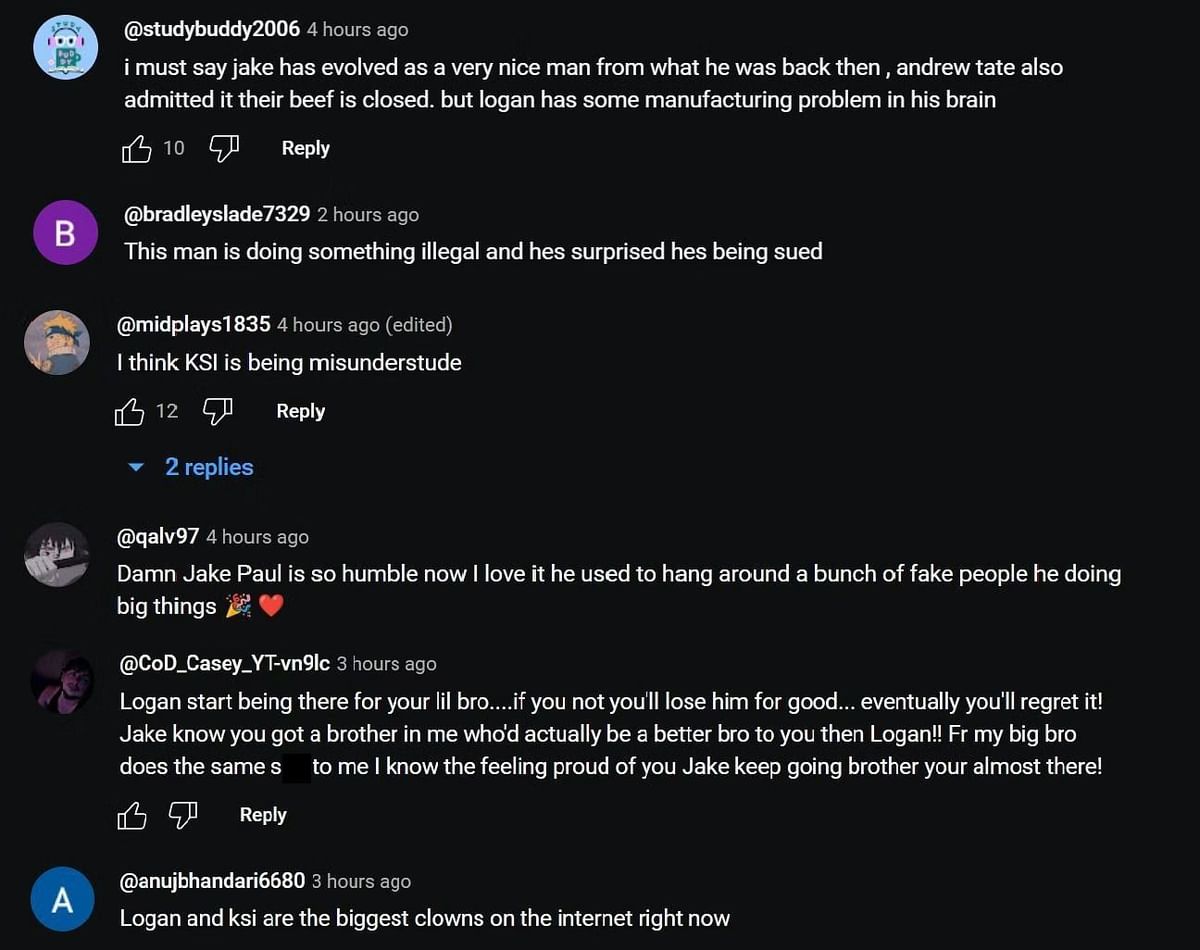Like @CoD_Casey_YT-vn9lc's comment
This screenshot has height=950, width=1200.
[132, 815]
